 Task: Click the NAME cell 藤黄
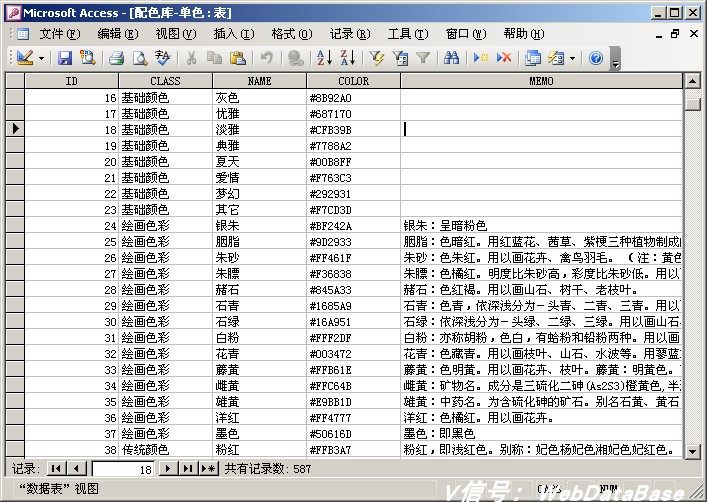coord(259,370)
